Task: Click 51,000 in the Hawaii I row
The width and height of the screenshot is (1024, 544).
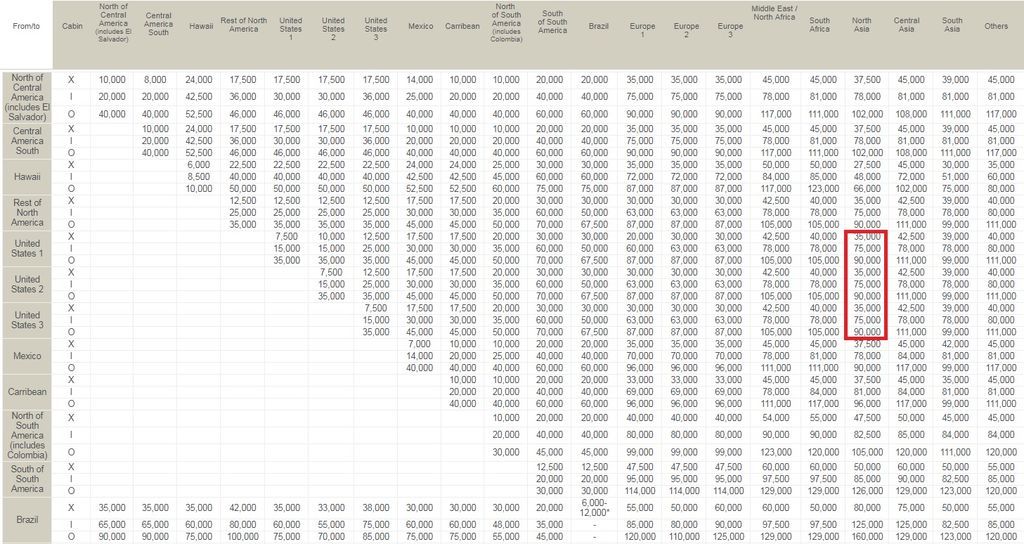Action: pyautogui.click(x=955, y=176)
